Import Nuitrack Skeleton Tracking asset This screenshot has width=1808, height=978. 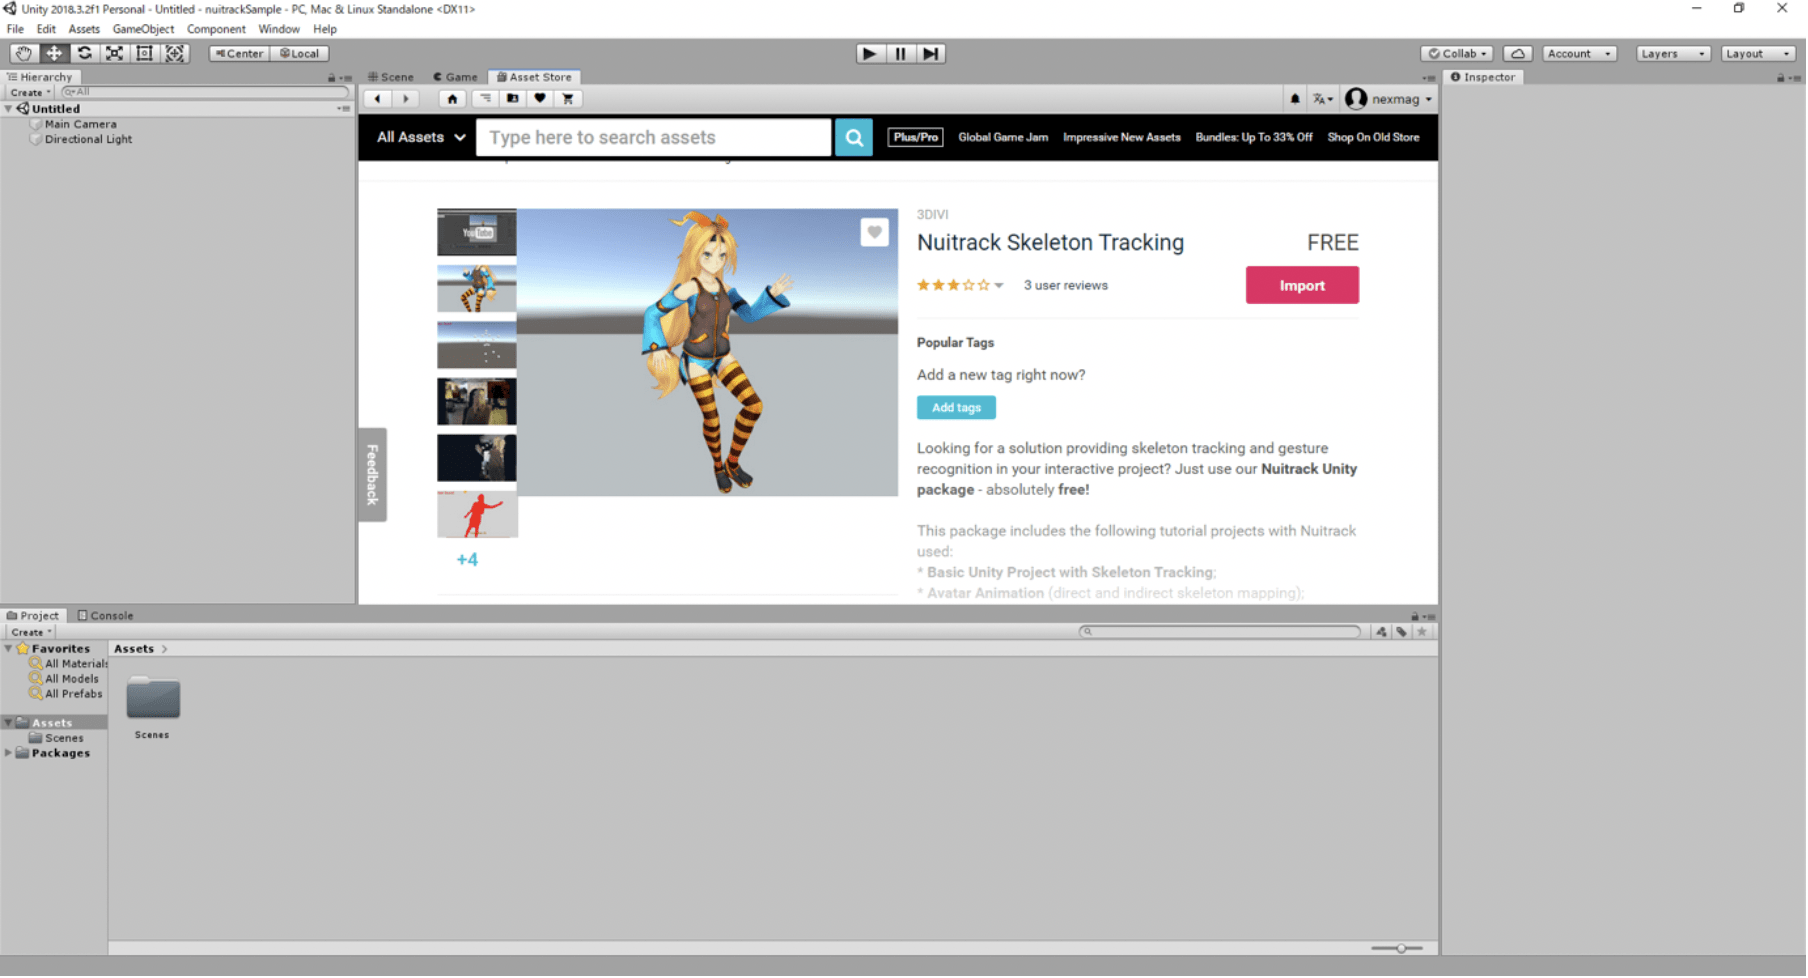click(x=1302, y=286)
